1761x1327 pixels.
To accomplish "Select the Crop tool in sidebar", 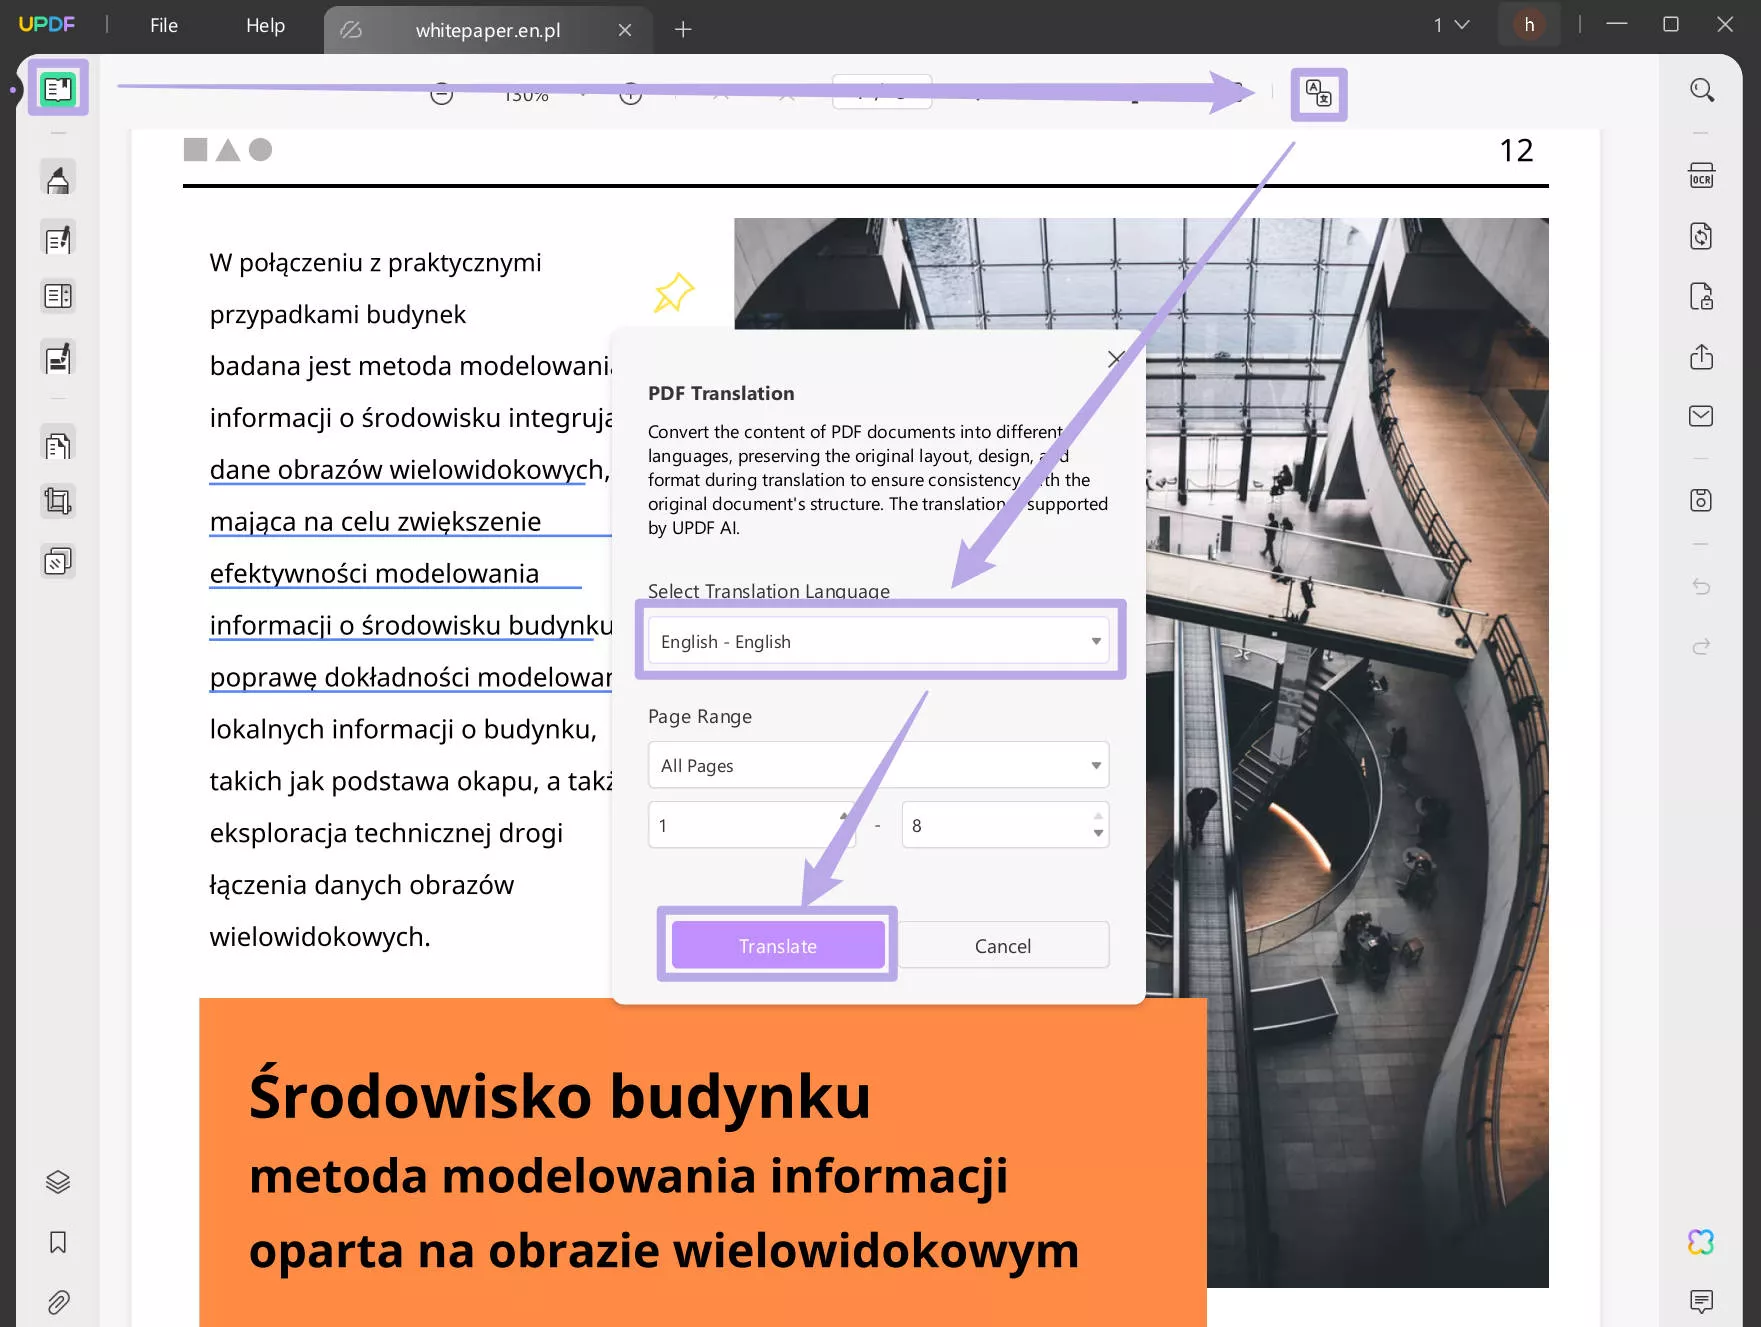I will (57, 501).
